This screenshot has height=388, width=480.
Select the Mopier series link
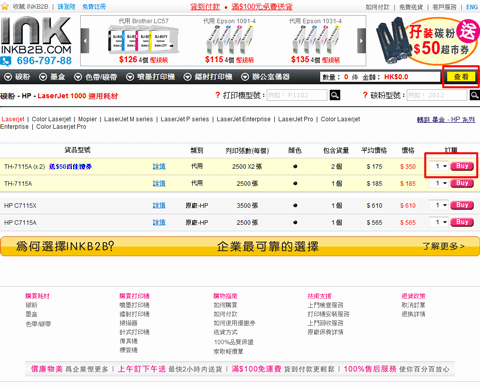[87, 119]
